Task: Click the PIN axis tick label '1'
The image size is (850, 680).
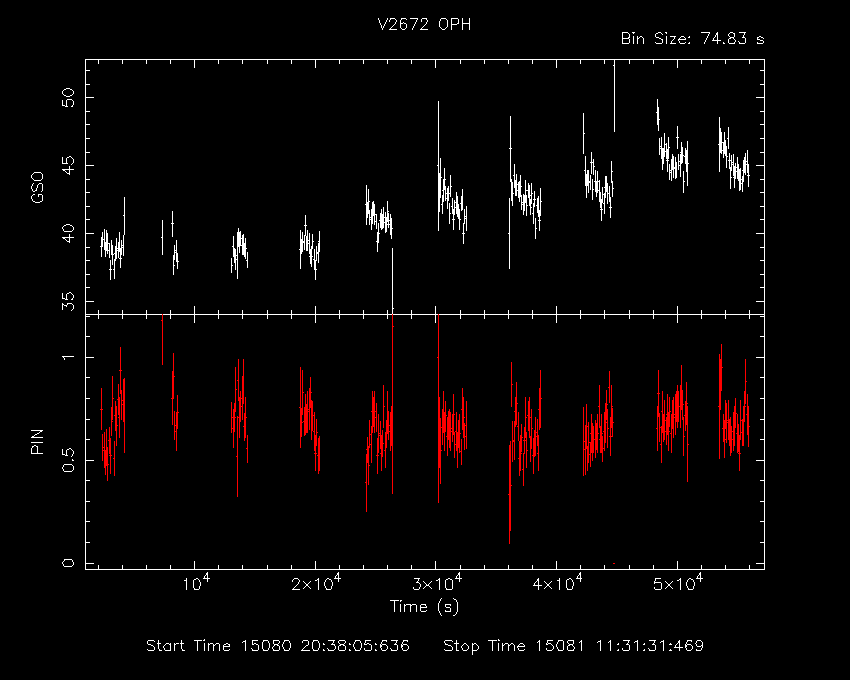Action: tap(69, 357)
